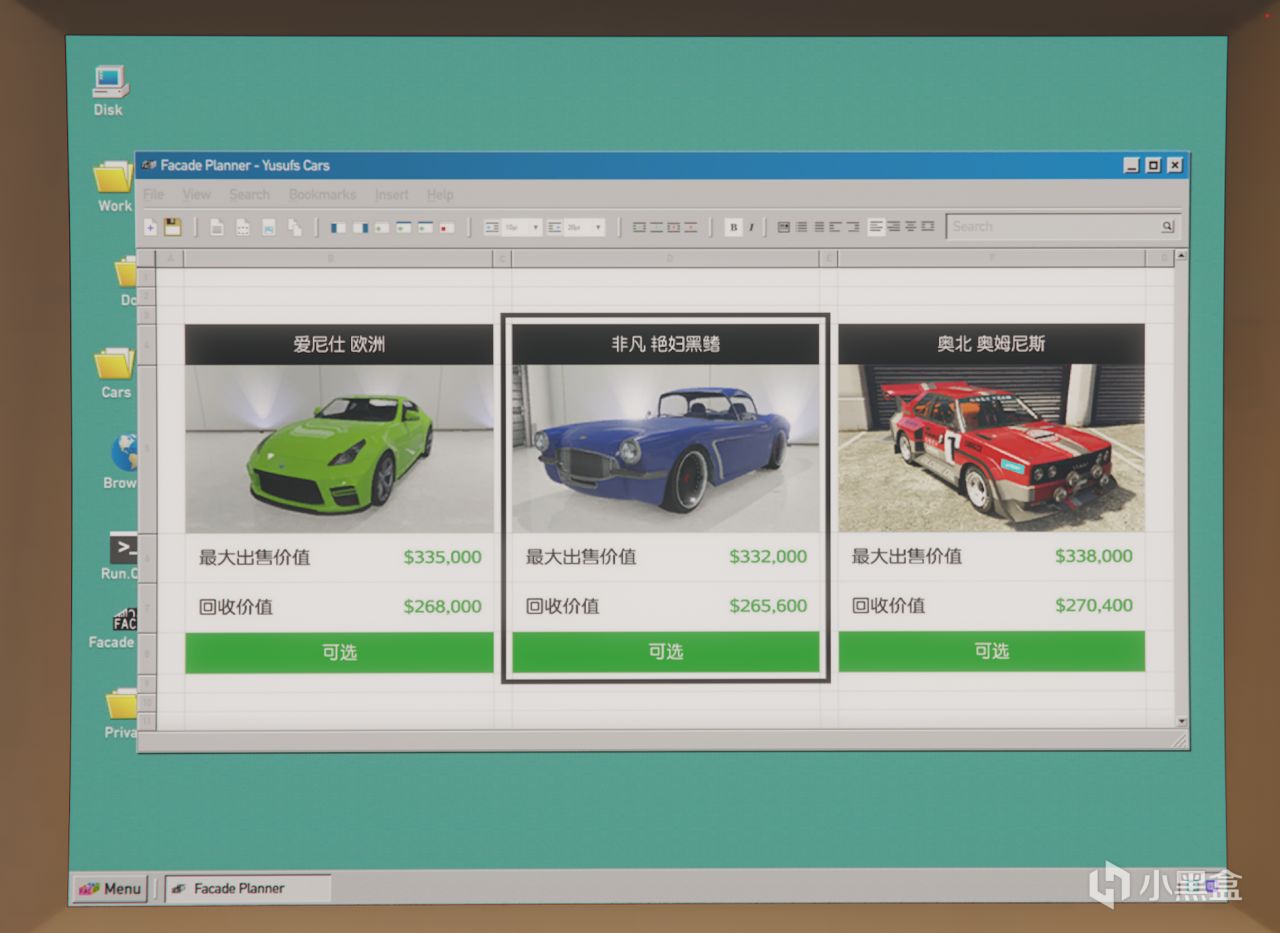
Task: Open the View menu
Action: click(x=197, y=194)
